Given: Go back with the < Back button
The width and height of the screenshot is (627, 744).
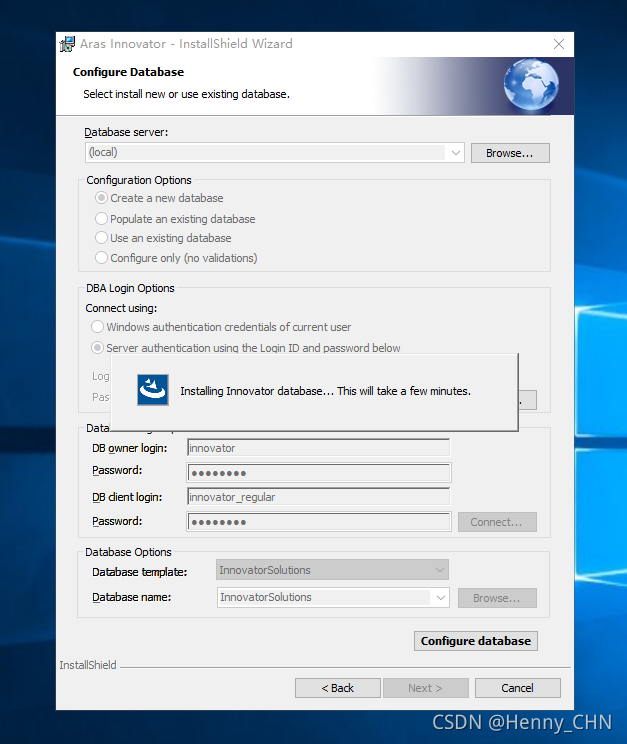Looking at the screenshot, I should (x=337, y=688).
